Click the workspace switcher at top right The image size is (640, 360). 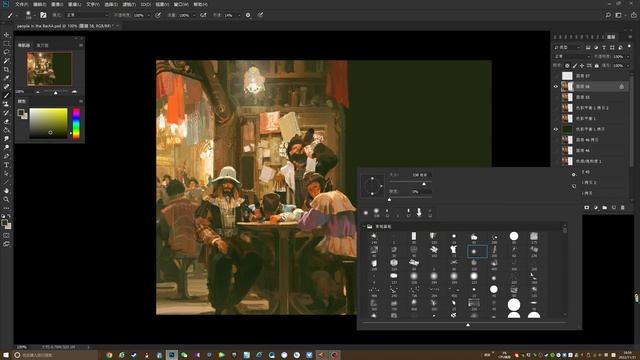pos(619,15)
